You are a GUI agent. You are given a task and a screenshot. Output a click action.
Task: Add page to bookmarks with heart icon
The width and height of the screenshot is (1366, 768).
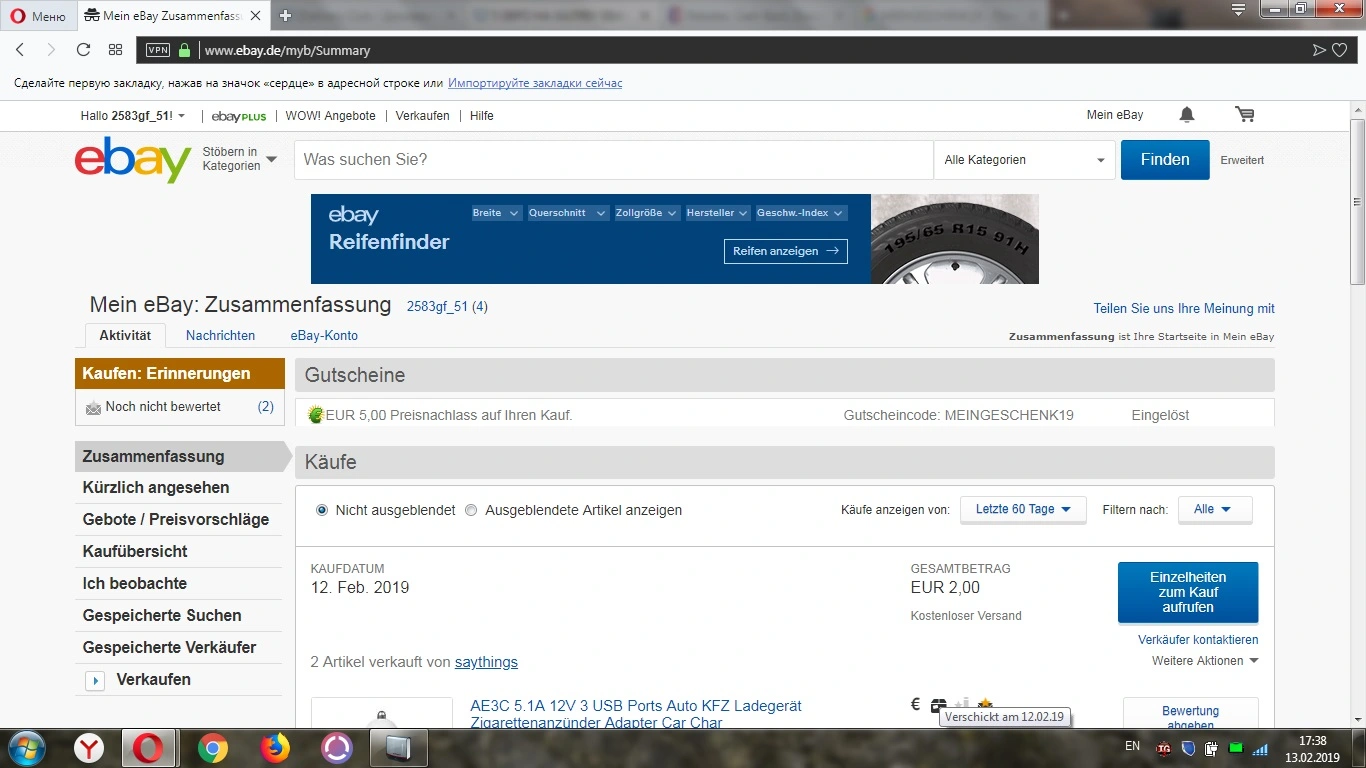1339,50
